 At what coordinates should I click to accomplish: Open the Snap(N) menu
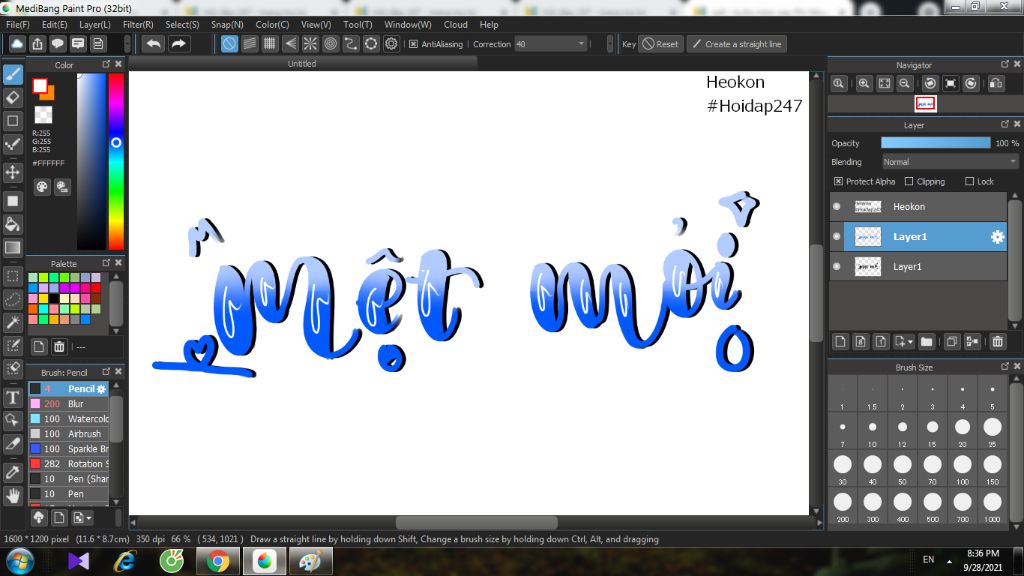(x=227, y=24)
